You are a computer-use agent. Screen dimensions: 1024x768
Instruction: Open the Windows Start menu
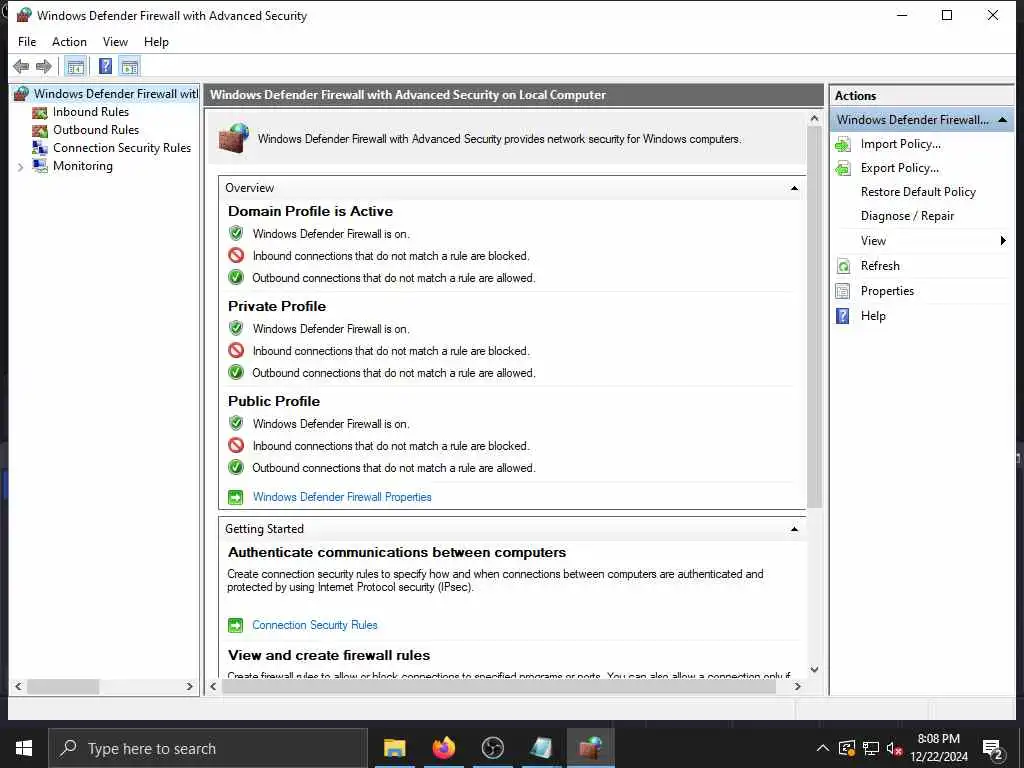pyautogui.click(x=24, y=748)
